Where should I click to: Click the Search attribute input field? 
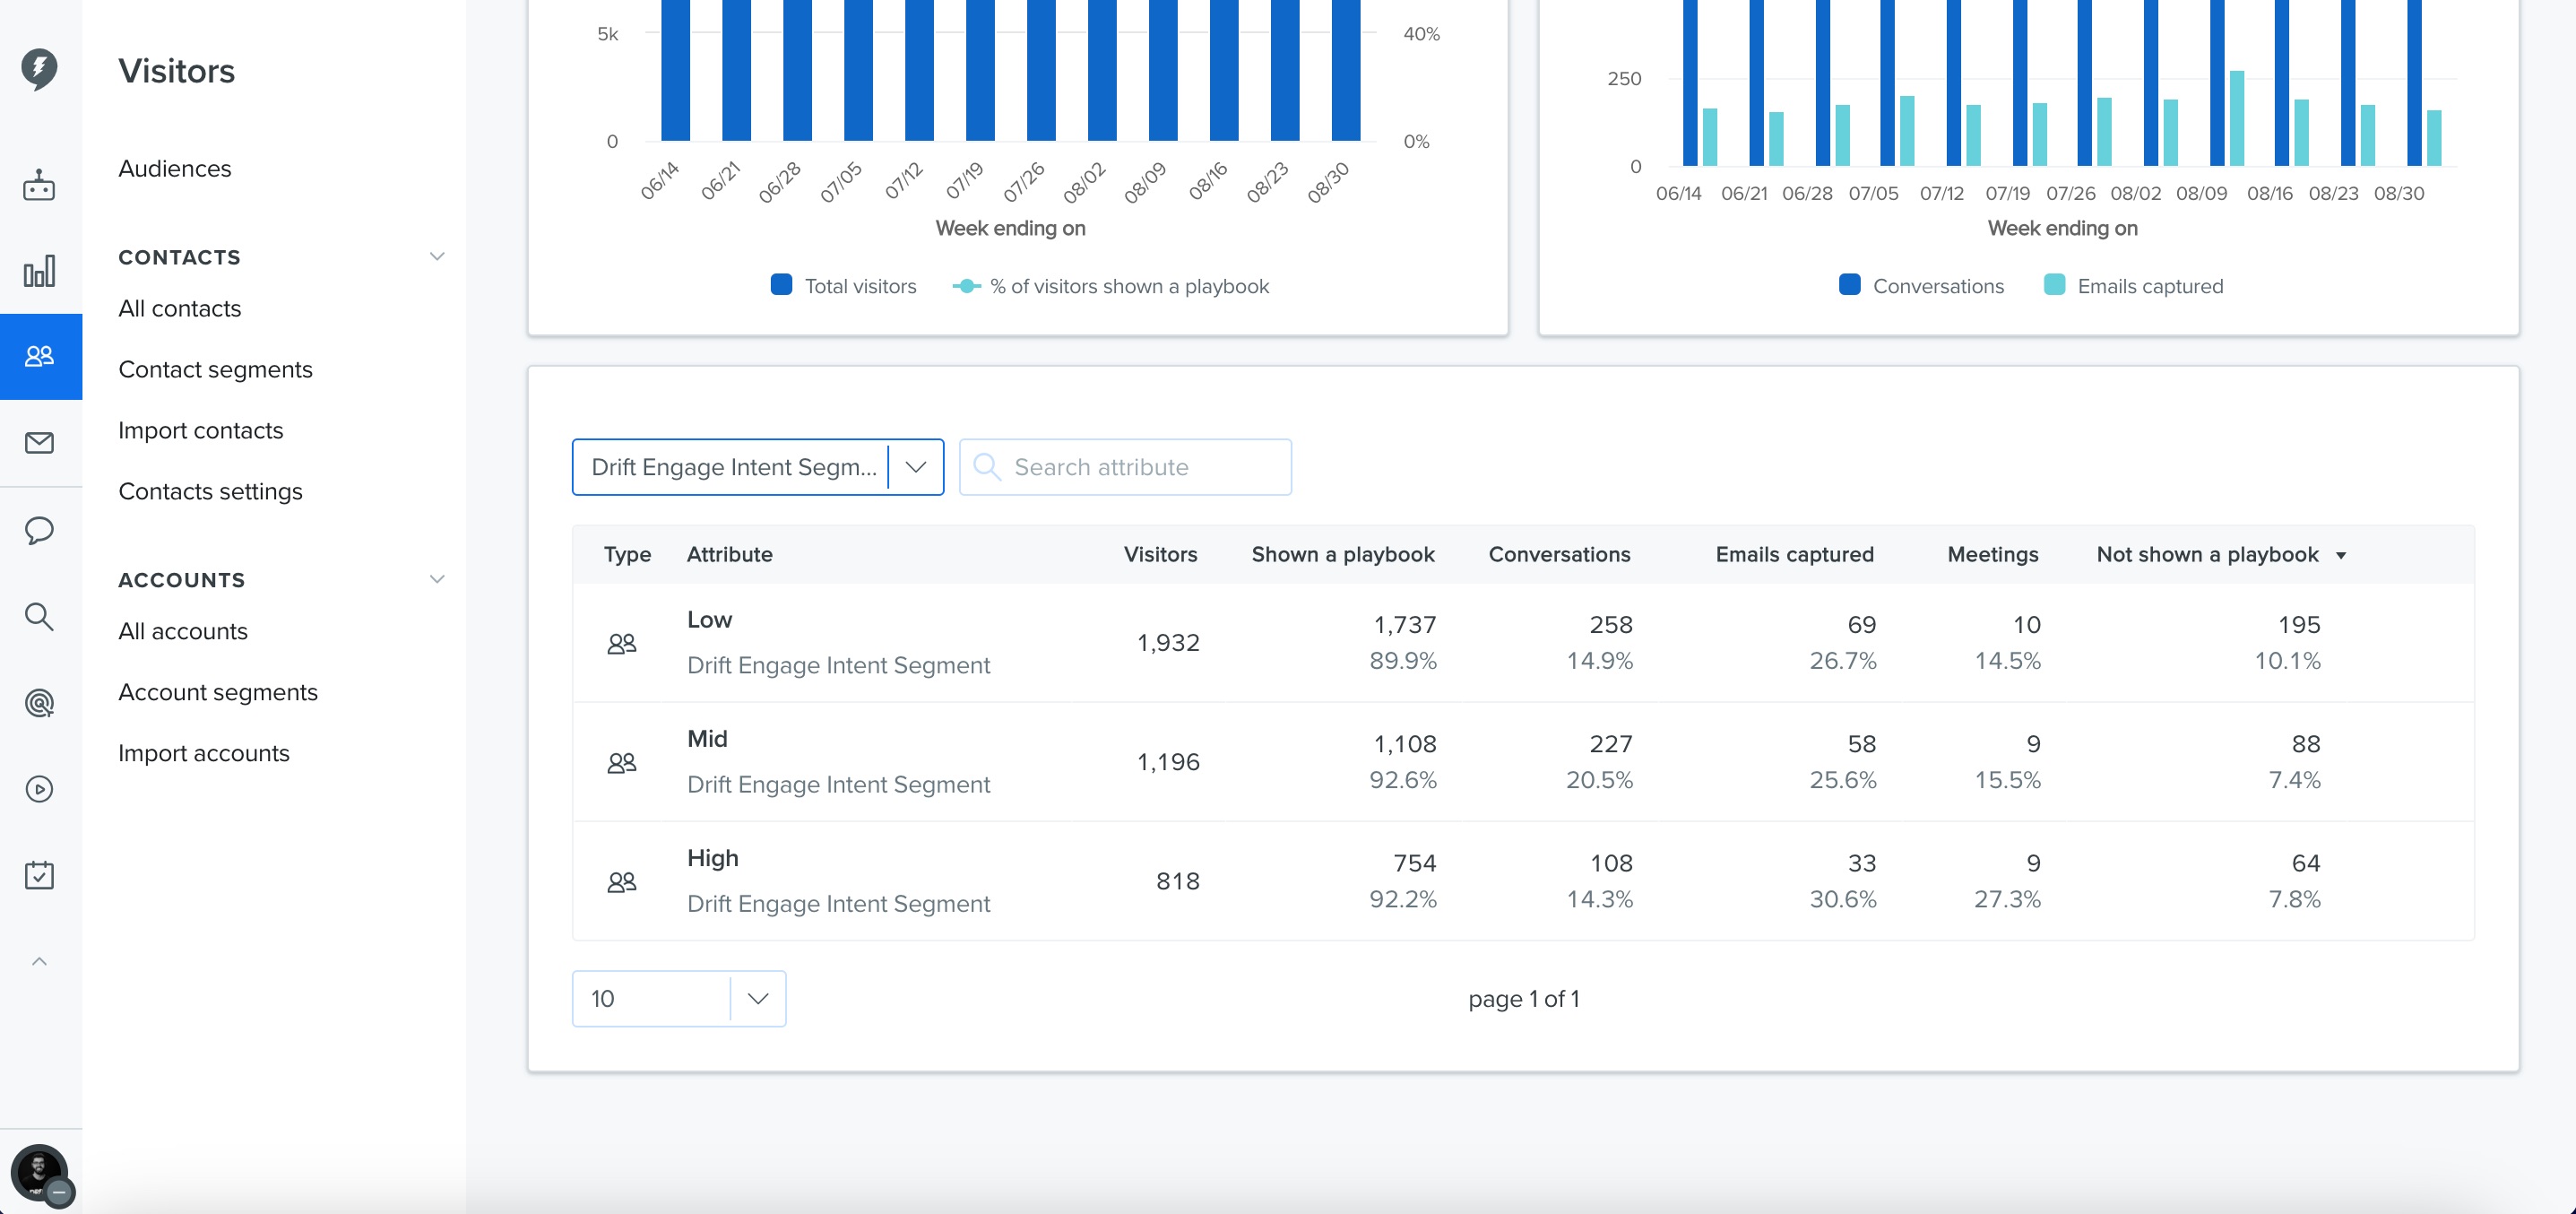(1125, 467)
